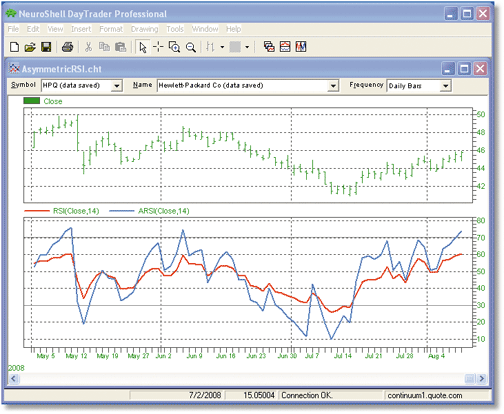The width and height of the screenshot is (504, 414).
Task: Select the arrow pointer tool
Action: point(143,47)
